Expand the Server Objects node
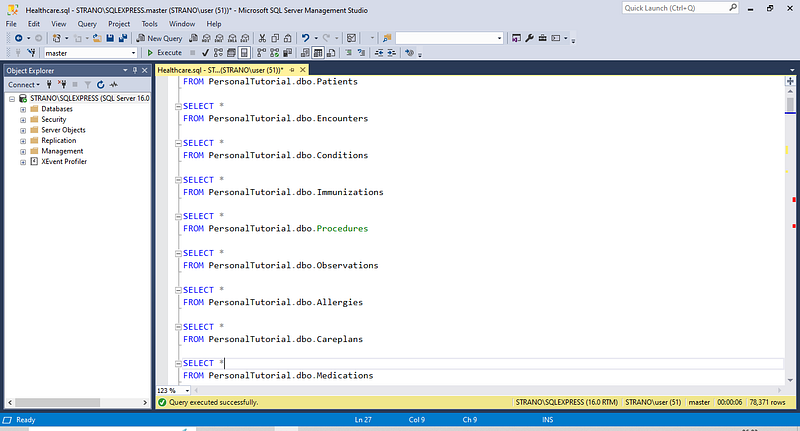 click(22, 131)
